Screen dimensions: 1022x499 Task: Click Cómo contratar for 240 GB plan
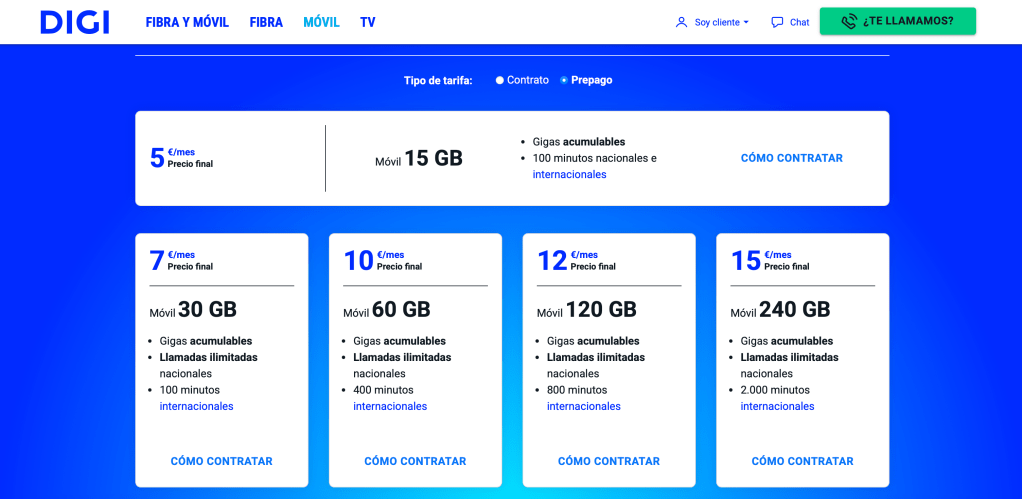point(802,461)
